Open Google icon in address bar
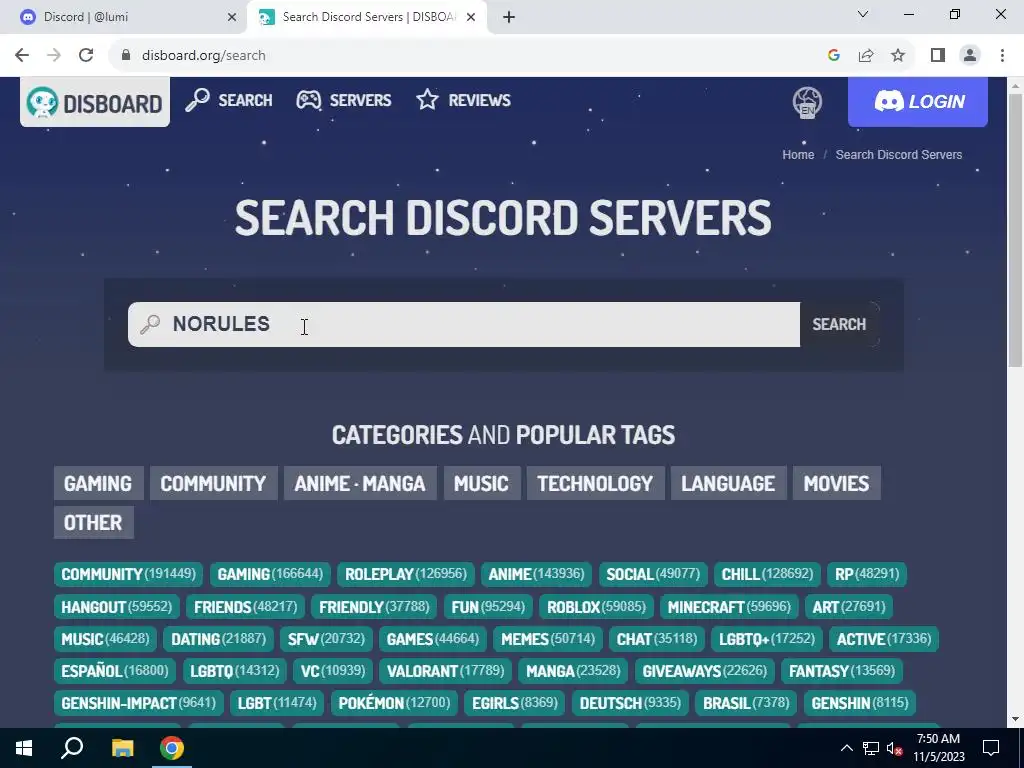 (833, 56)
